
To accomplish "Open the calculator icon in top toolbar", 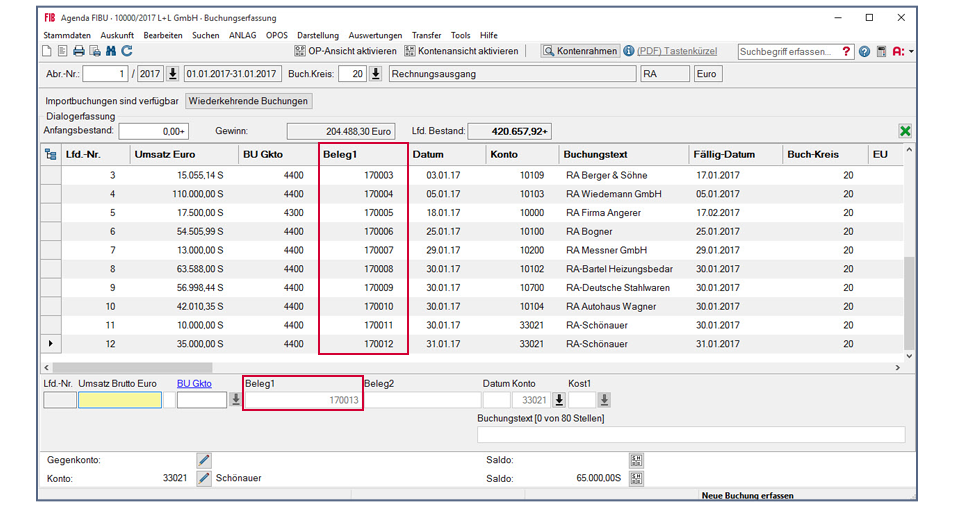I will pos(881,51).
